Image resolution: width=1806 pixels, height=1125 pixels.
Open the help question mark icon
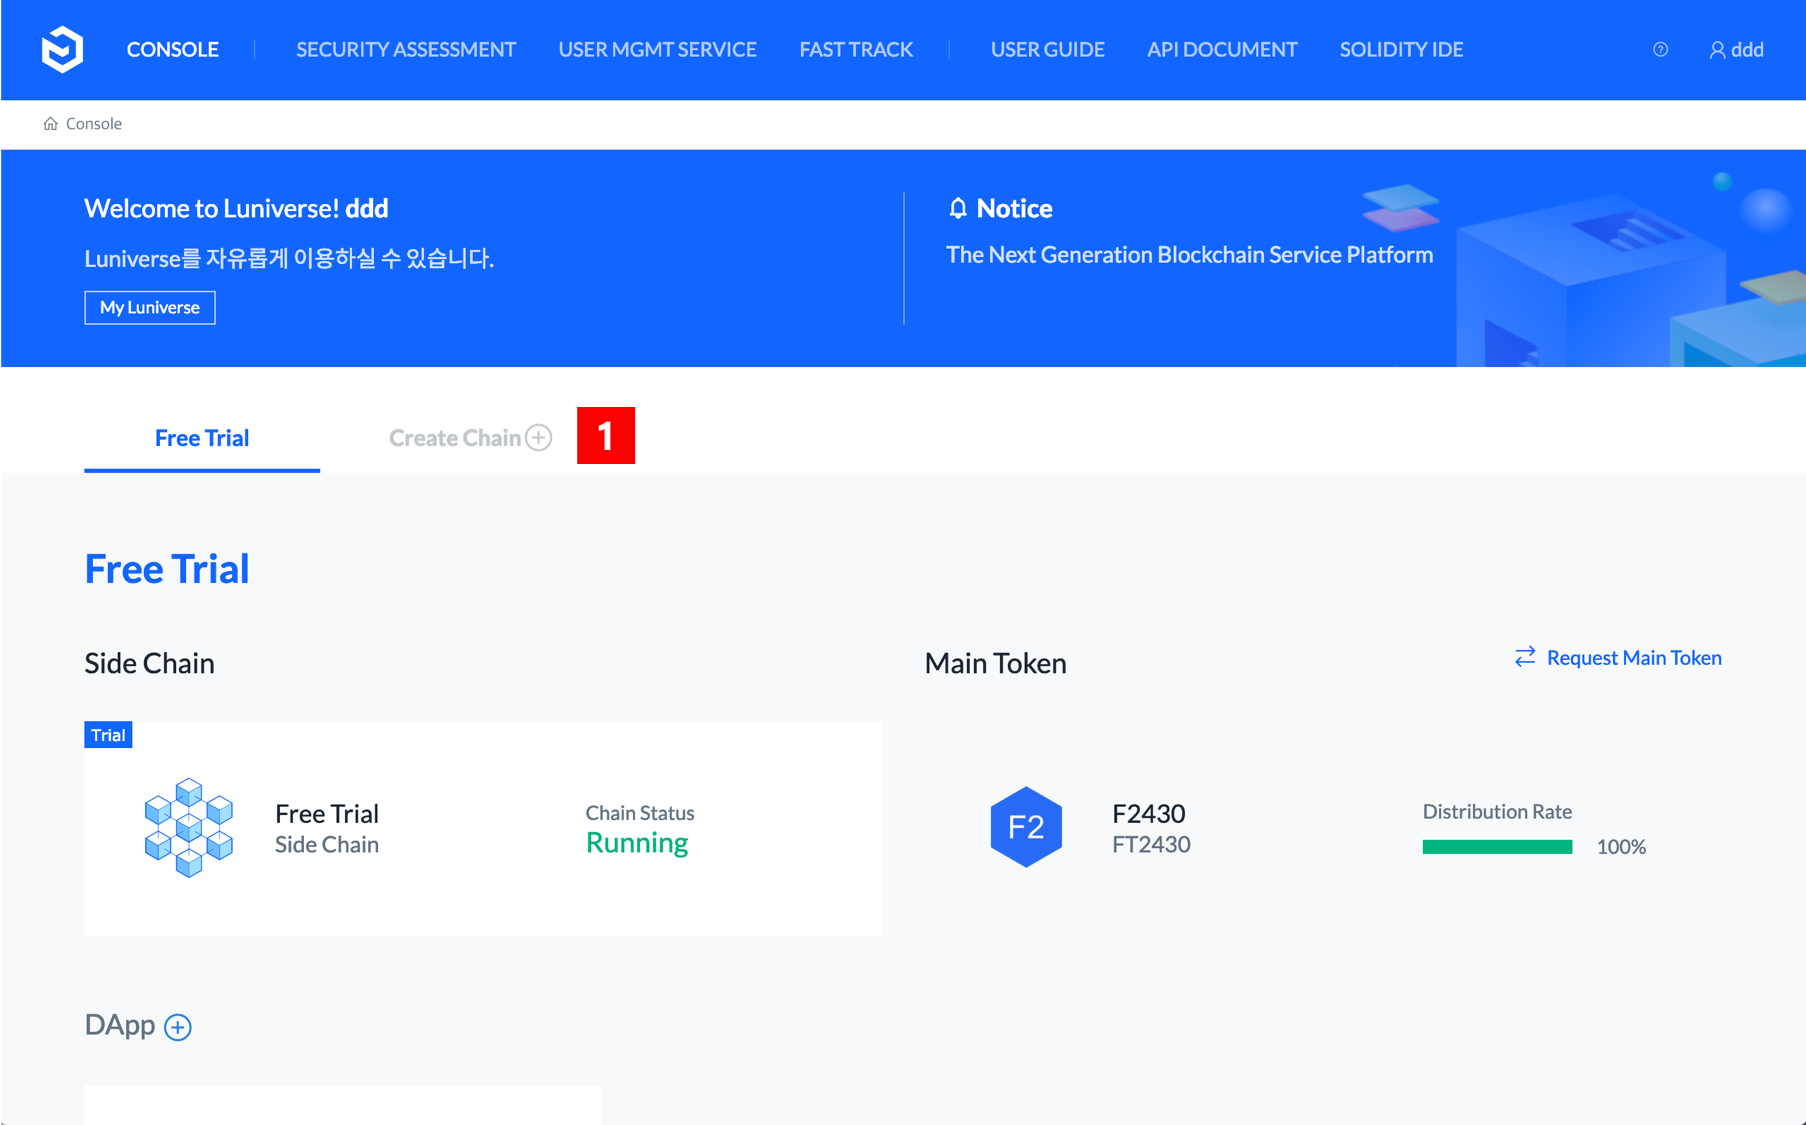pyautogui.click(x=1660, y=49)
